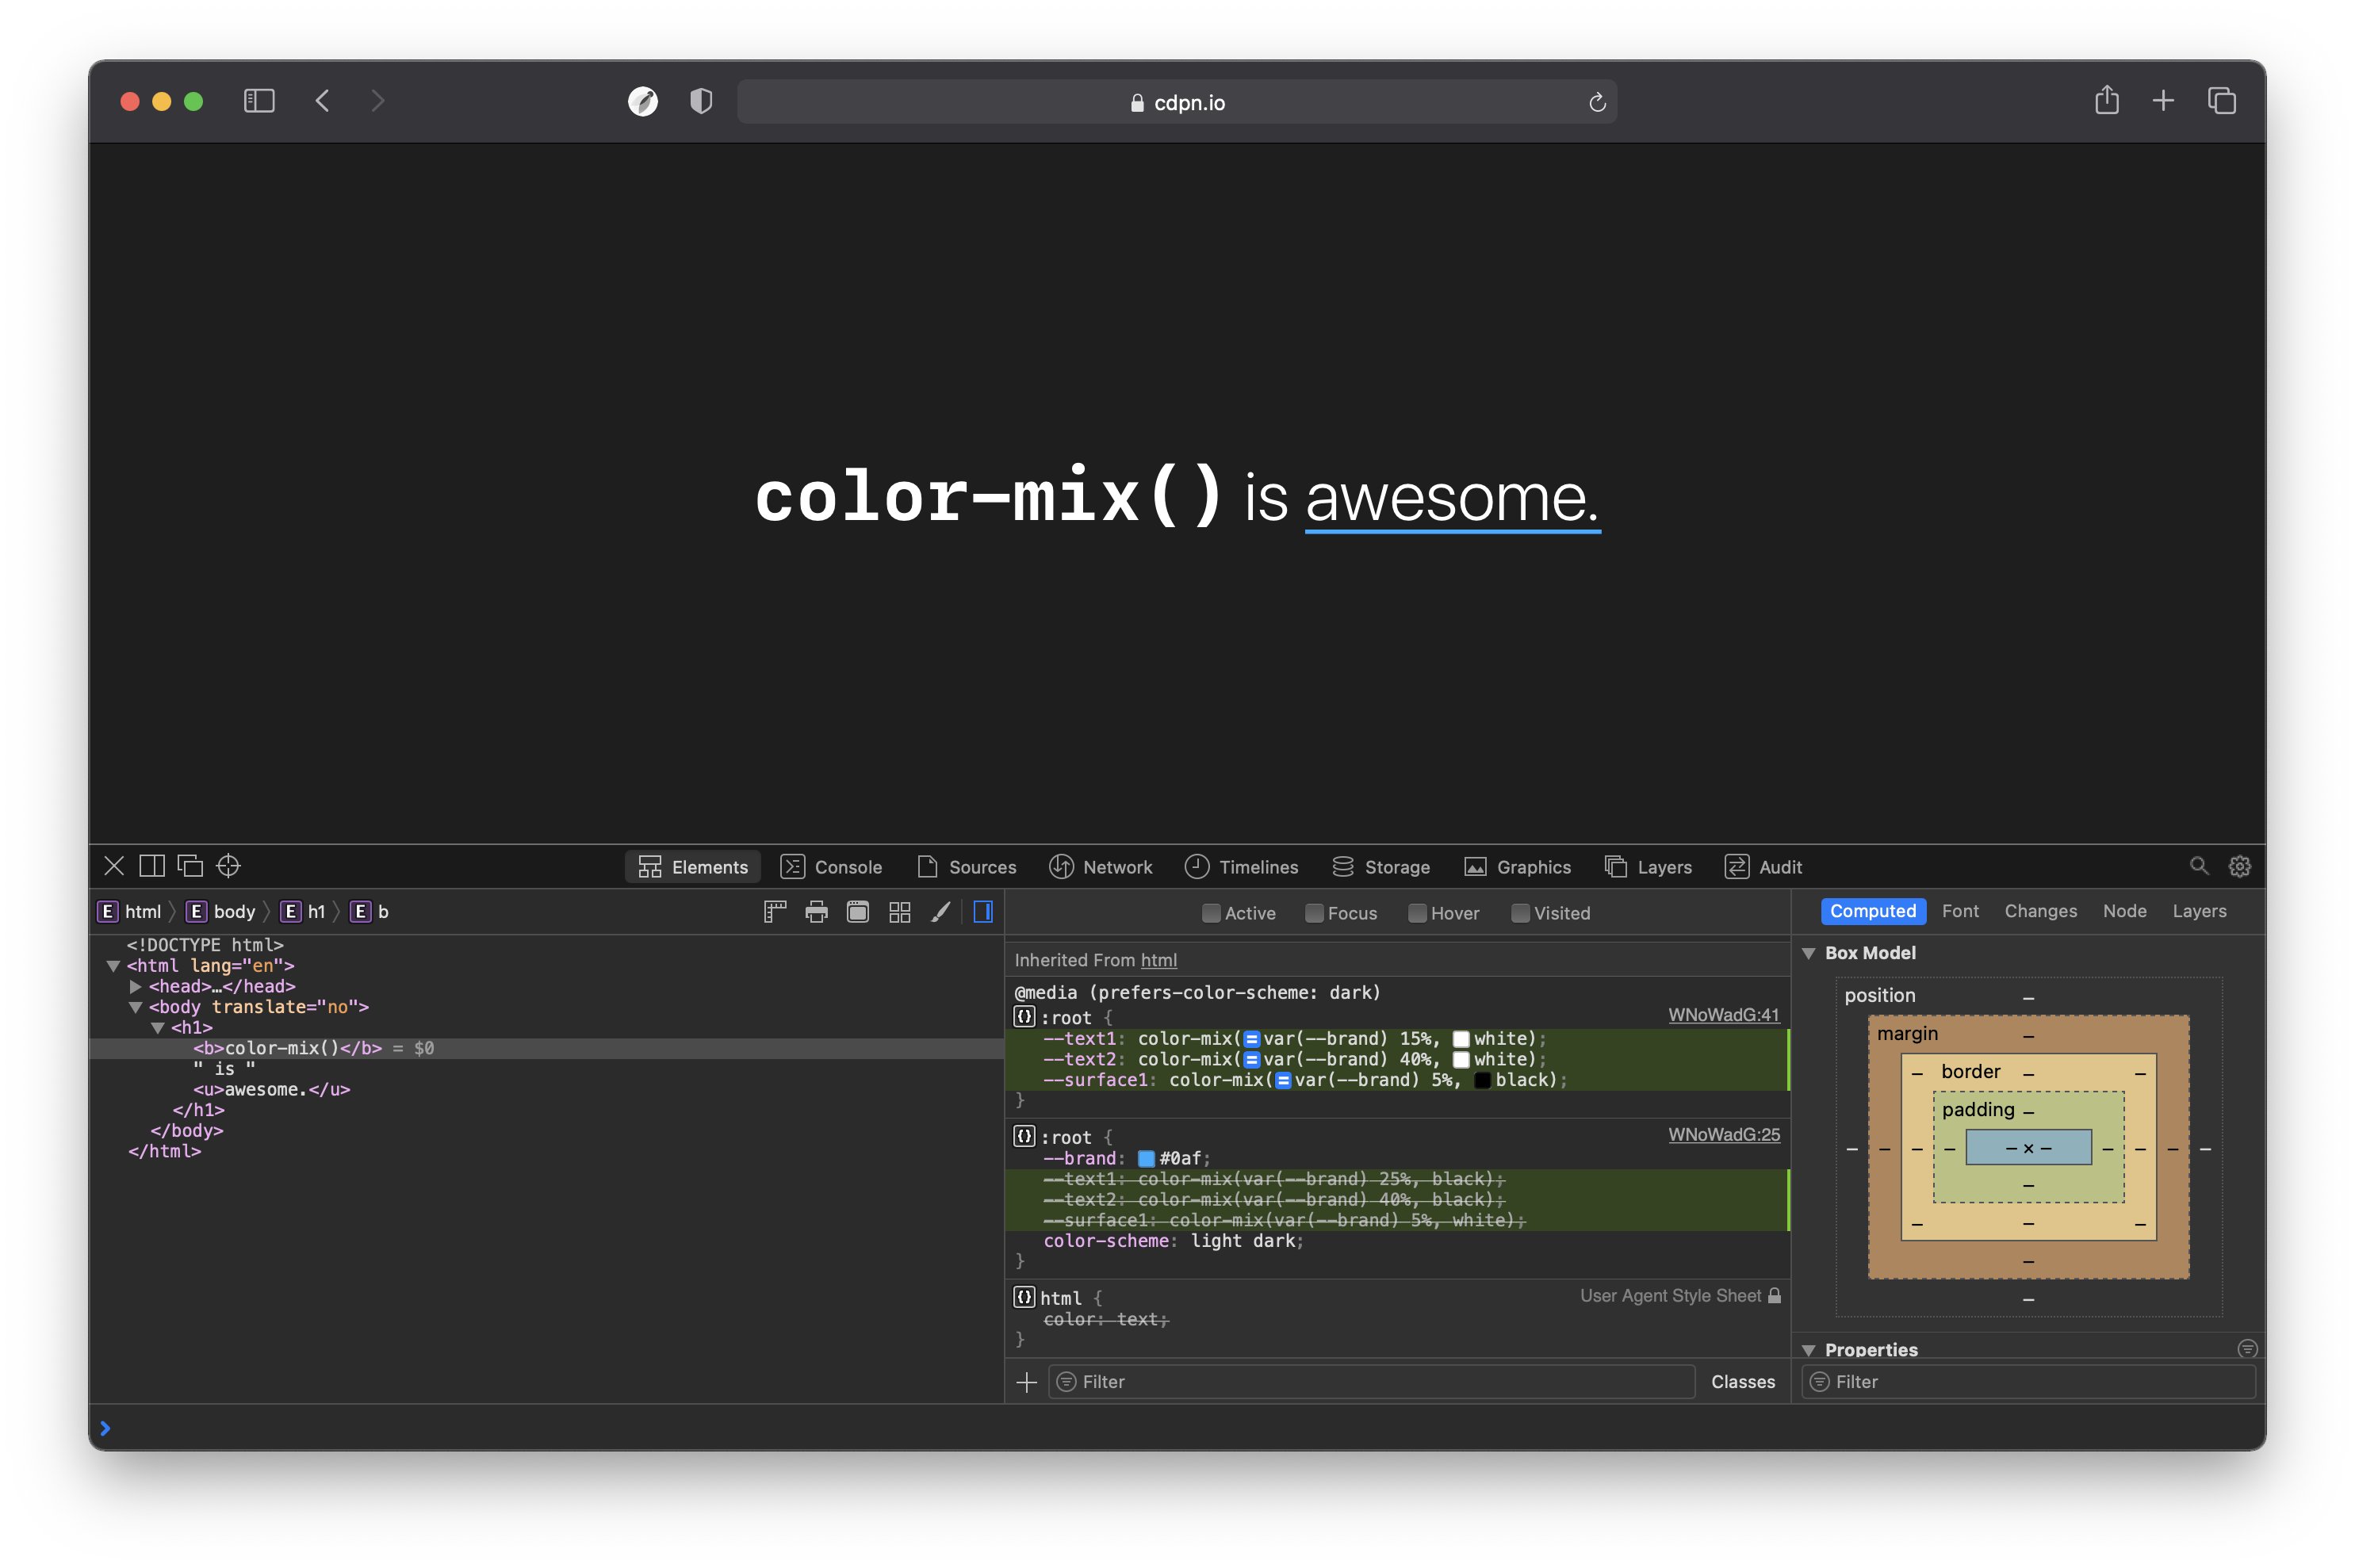Click the print media styles icon
The height and width of the screenshot is (1568, 2355).
tap(817, 912)
